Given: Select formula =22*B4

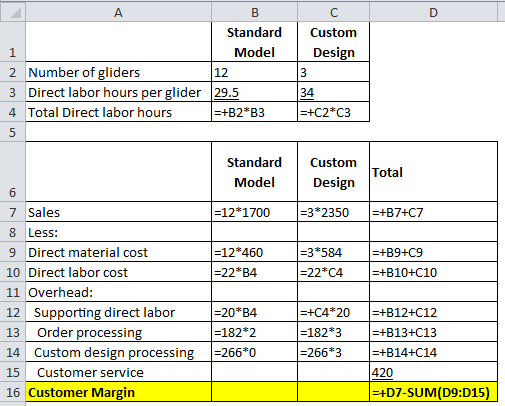Looking at the screenshot, I should 254,272.
